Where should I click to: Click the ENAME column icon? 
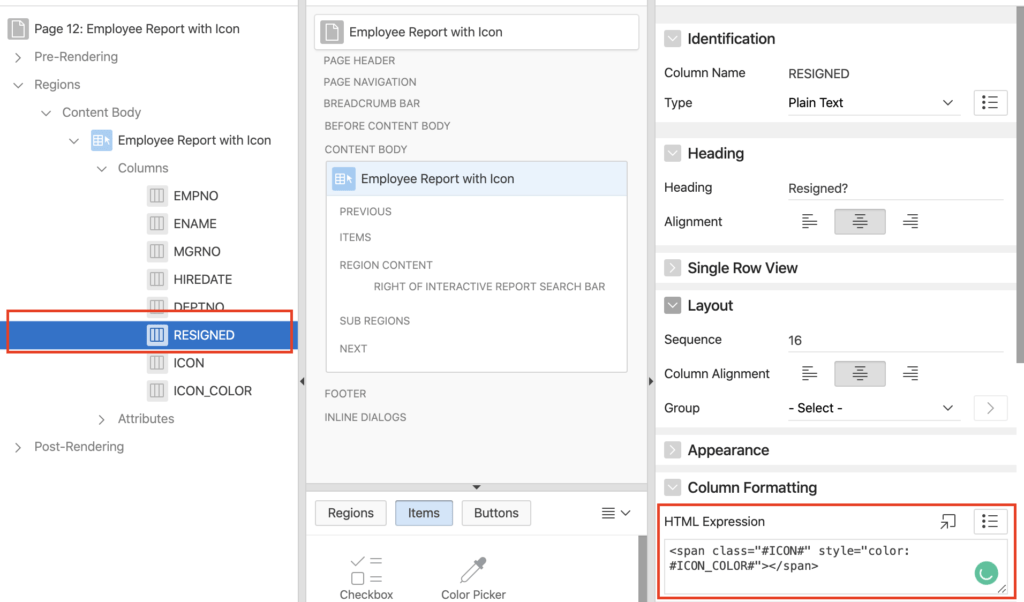(x=157, y=223)
